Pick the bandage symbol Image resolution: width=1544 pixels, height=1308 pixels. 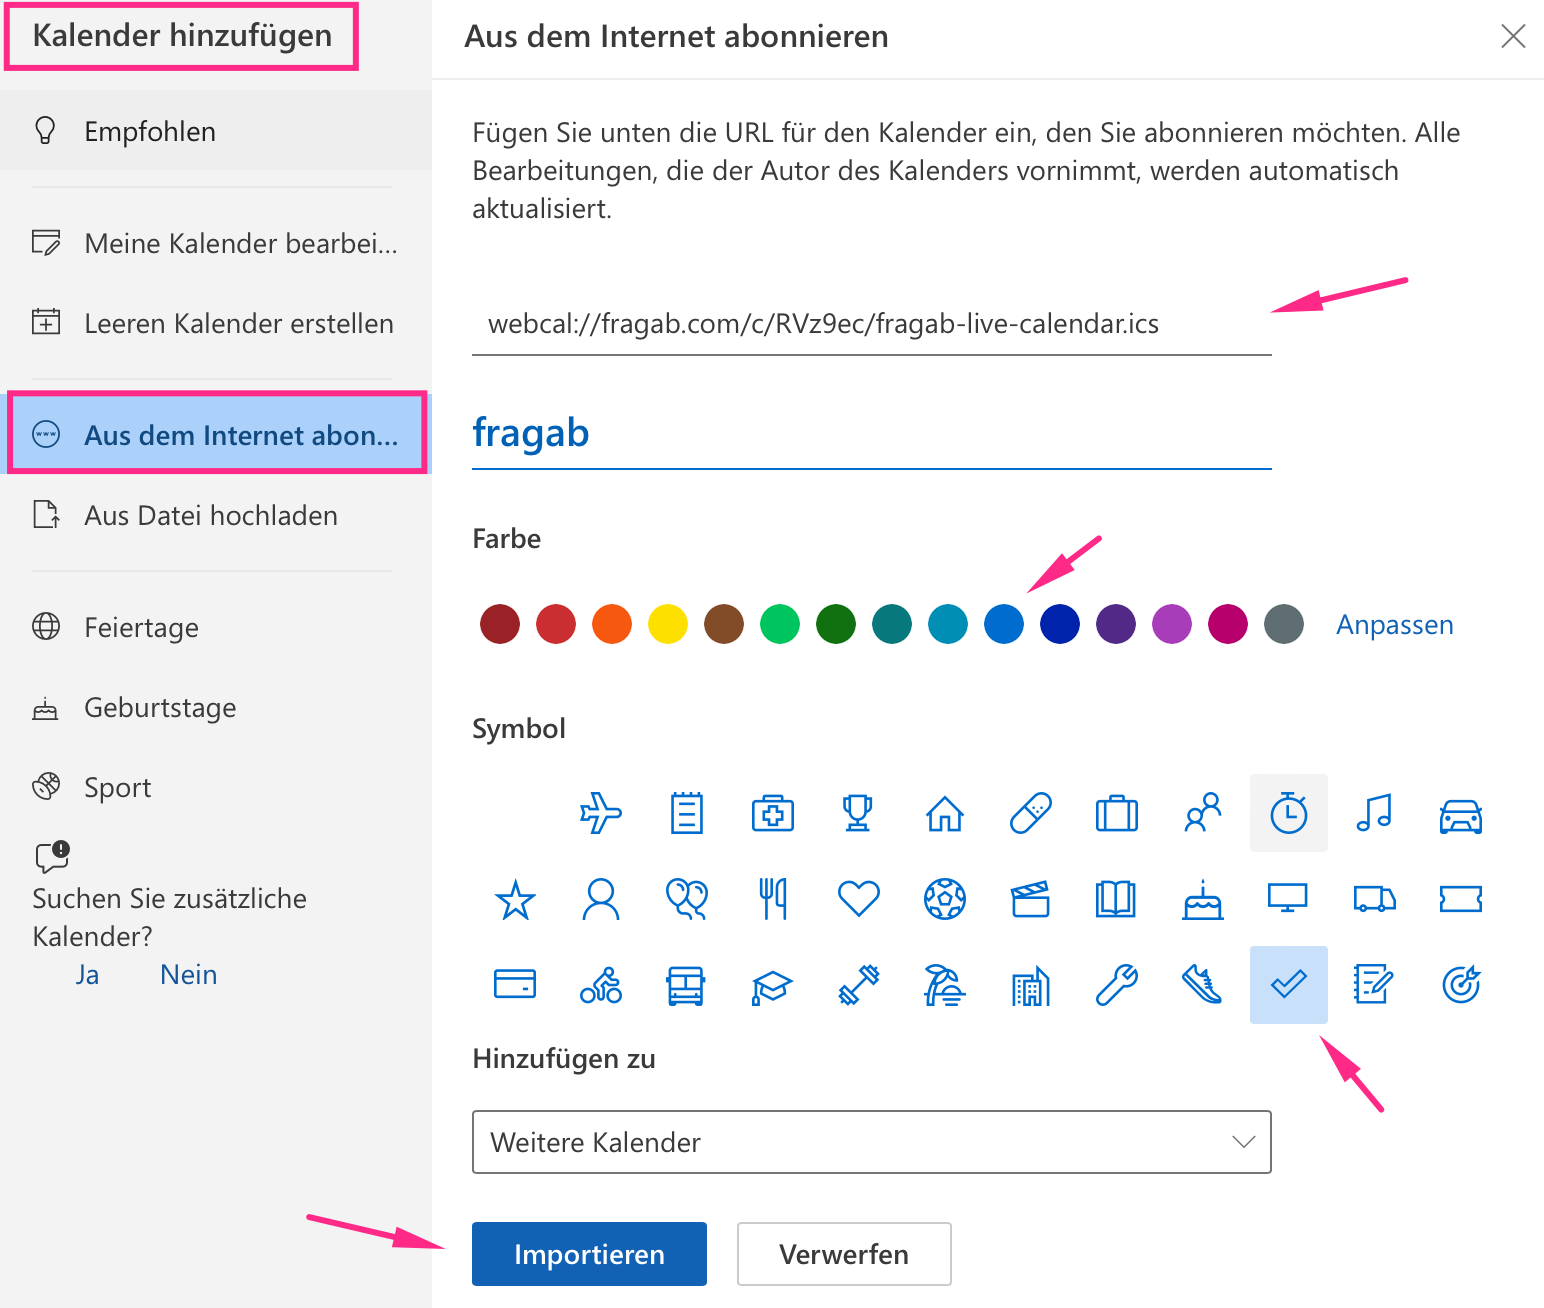1031,813
